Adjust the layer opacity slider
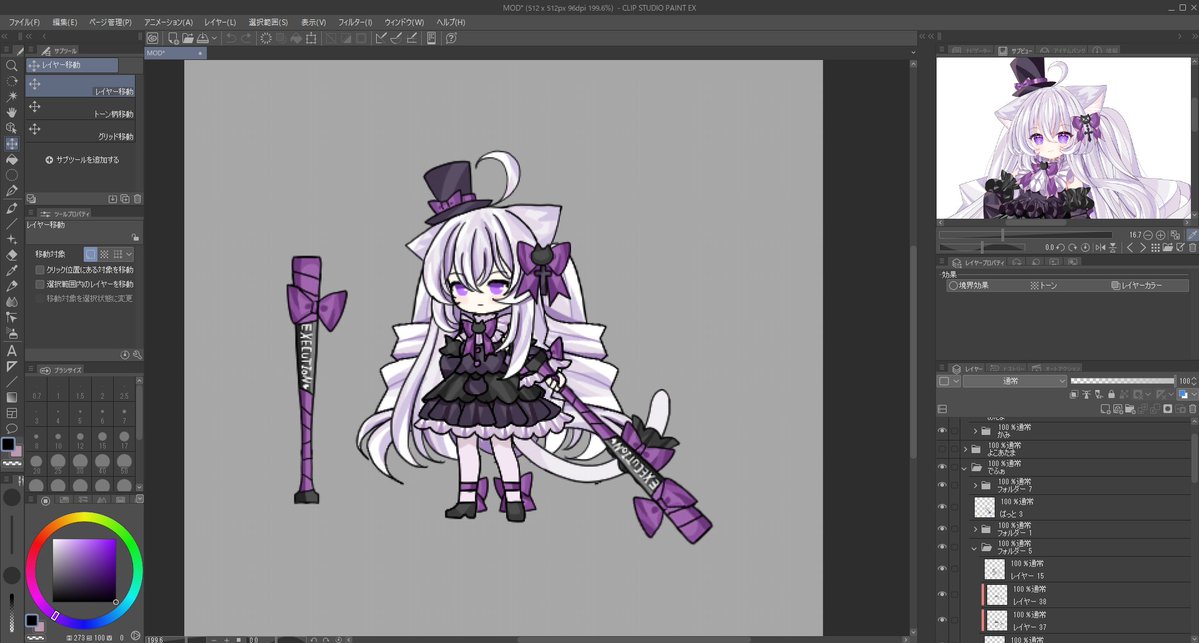 click(x=1123, y=381)
